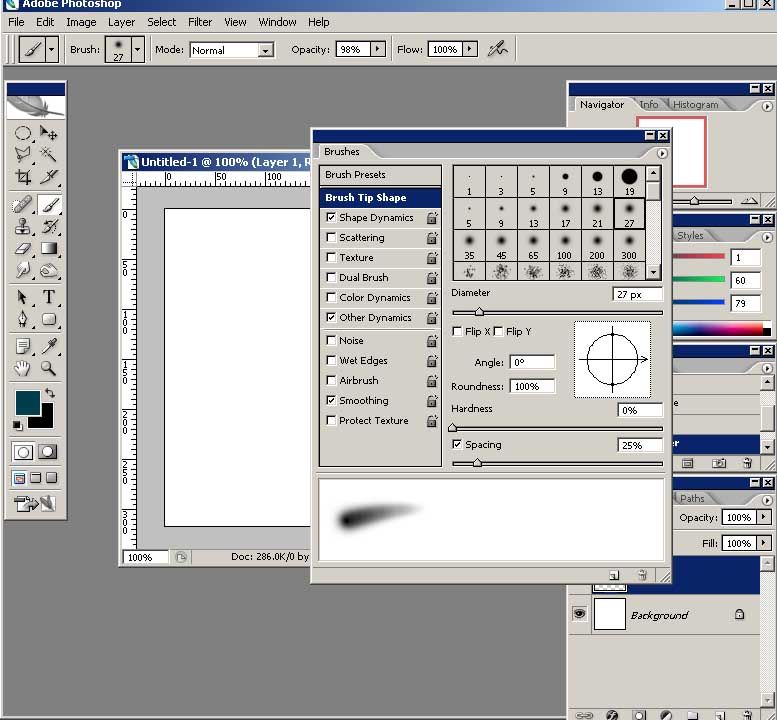The width and height of the screenshot is (777, 720).
Task: Select the Clone Stamp tool
Action: click(22, 226)
